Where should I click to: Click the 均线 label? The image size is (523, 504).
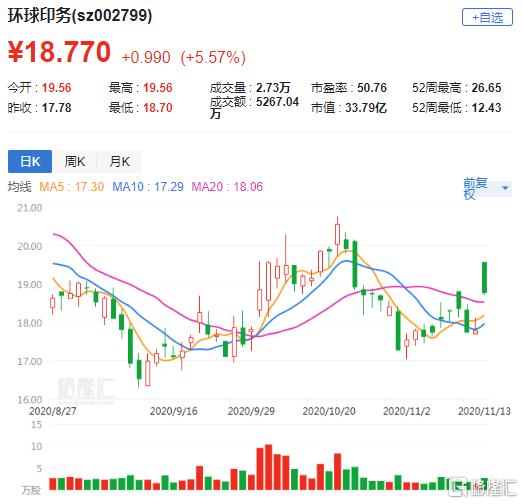pos(20,187)
